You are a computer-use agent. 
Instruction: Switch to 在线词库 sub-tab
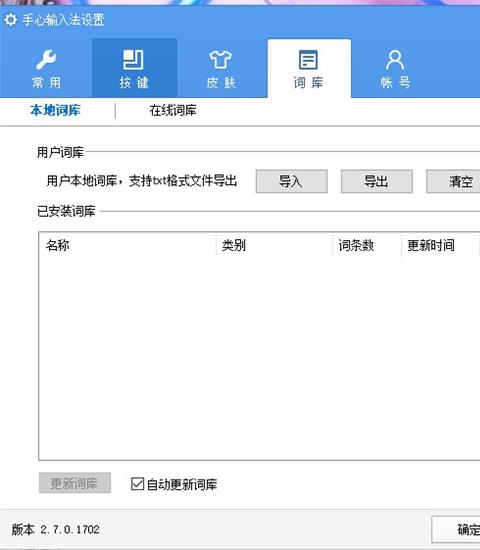coord(173,110)
